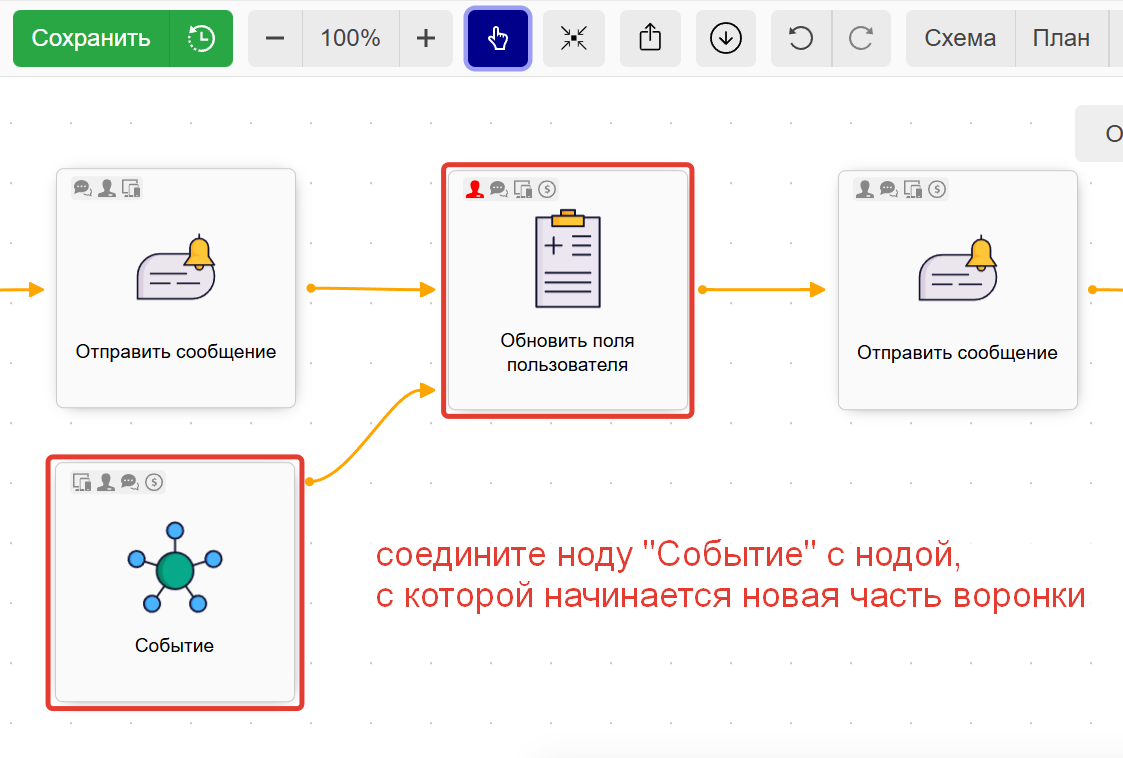This screenshot has width=1123, height=758.
Task: Click the redo arrow icon
Action: pyautogui.click(x=862, y=37)
